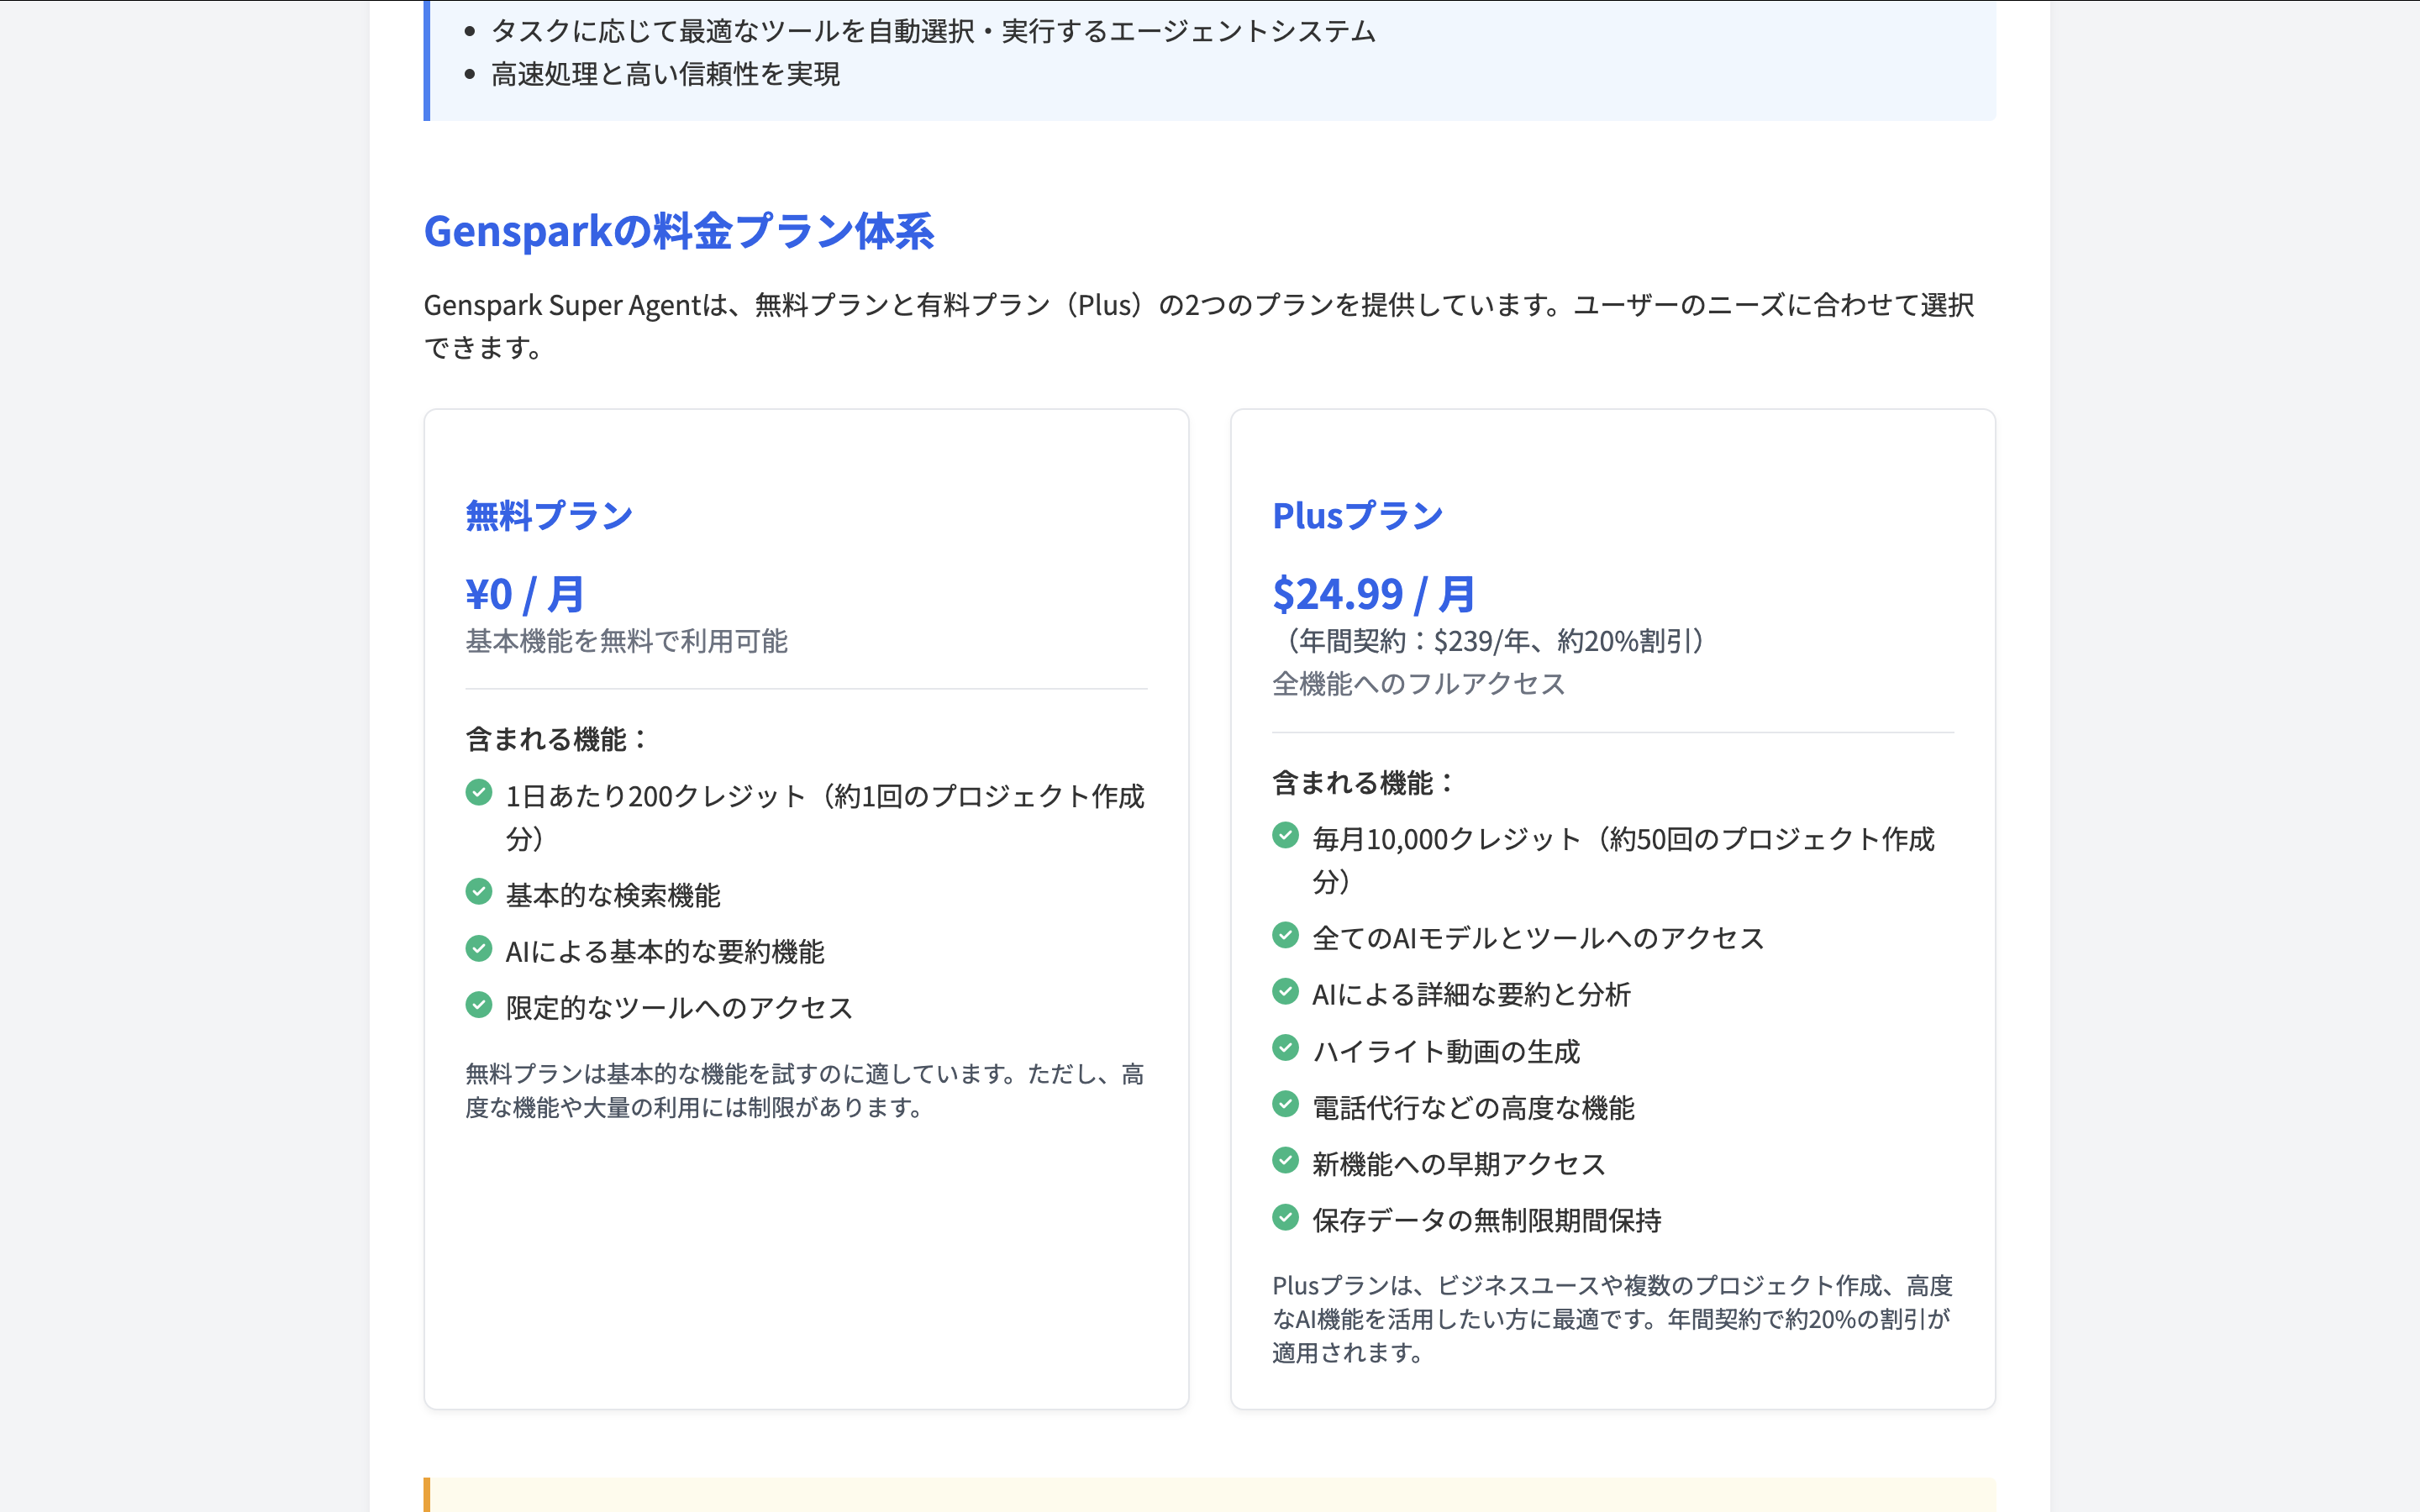
Task: Click the 基本機能を無料で利用可能 subtitle
Action: pos(626,641)
